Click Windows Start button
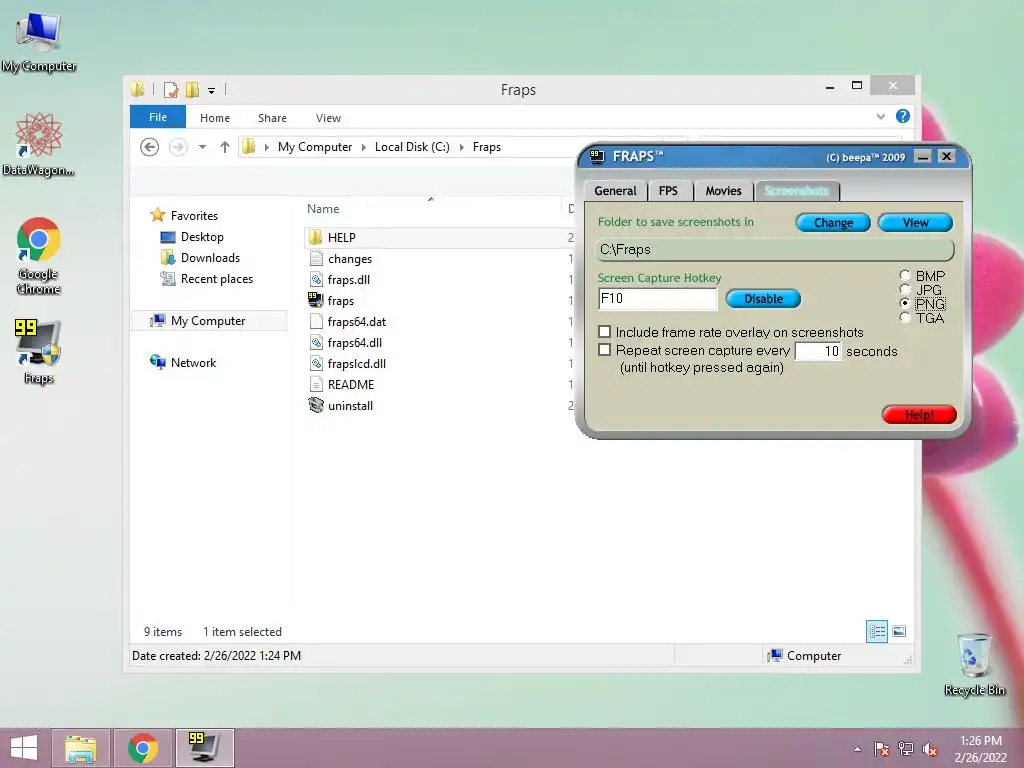Viewport: 1024px width, 768px height. click(24, 748)
